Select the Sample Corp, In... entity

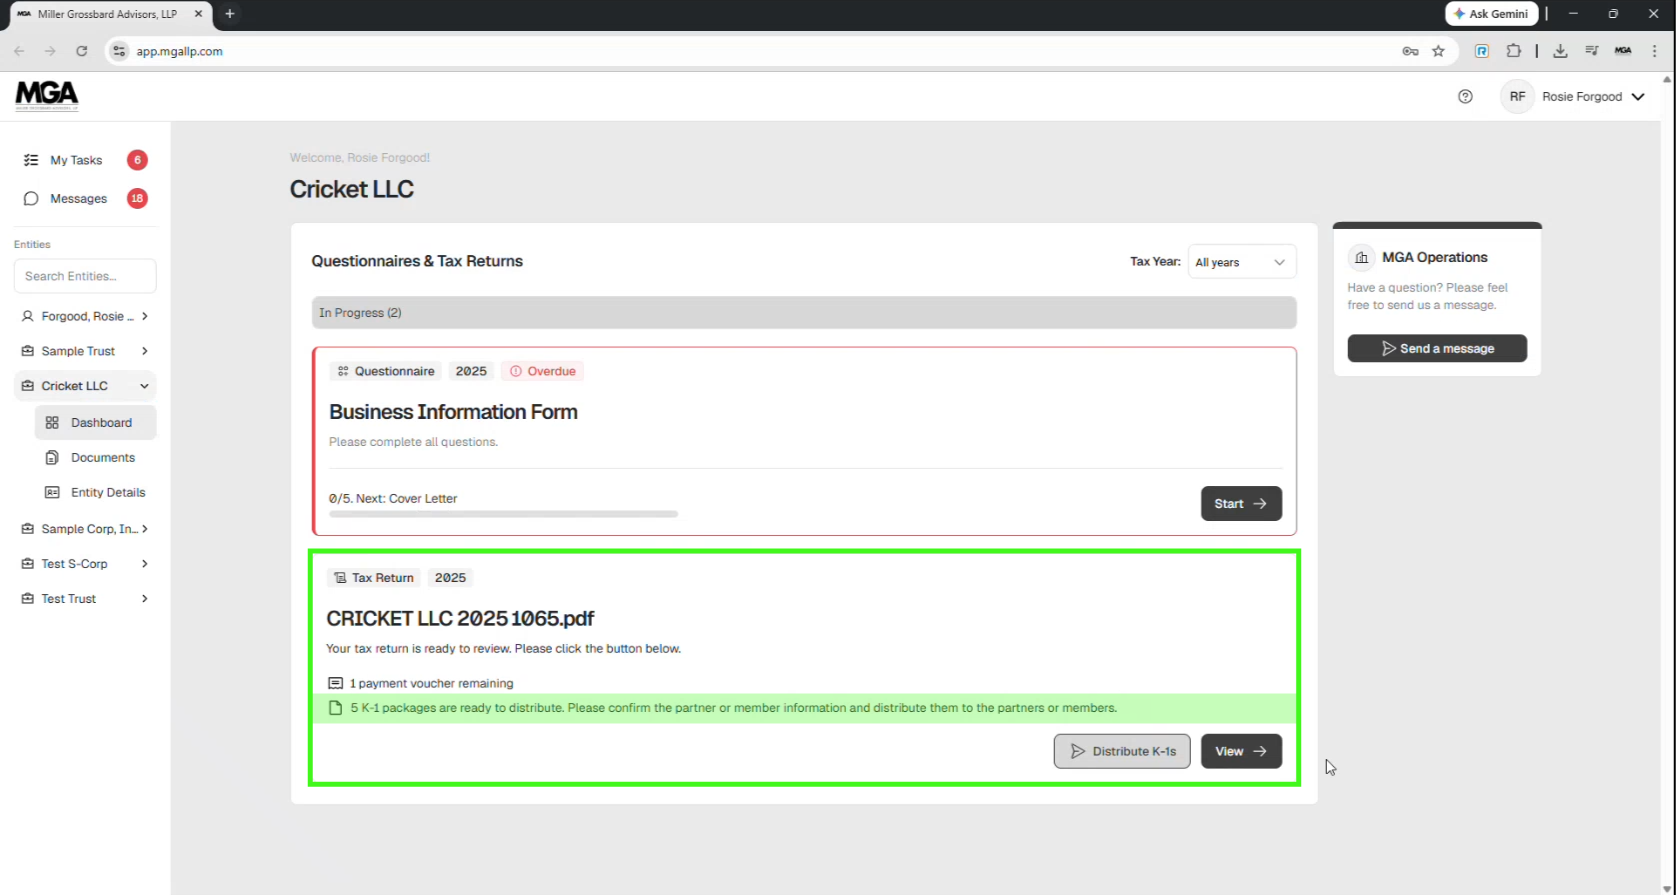coord(89,529)
